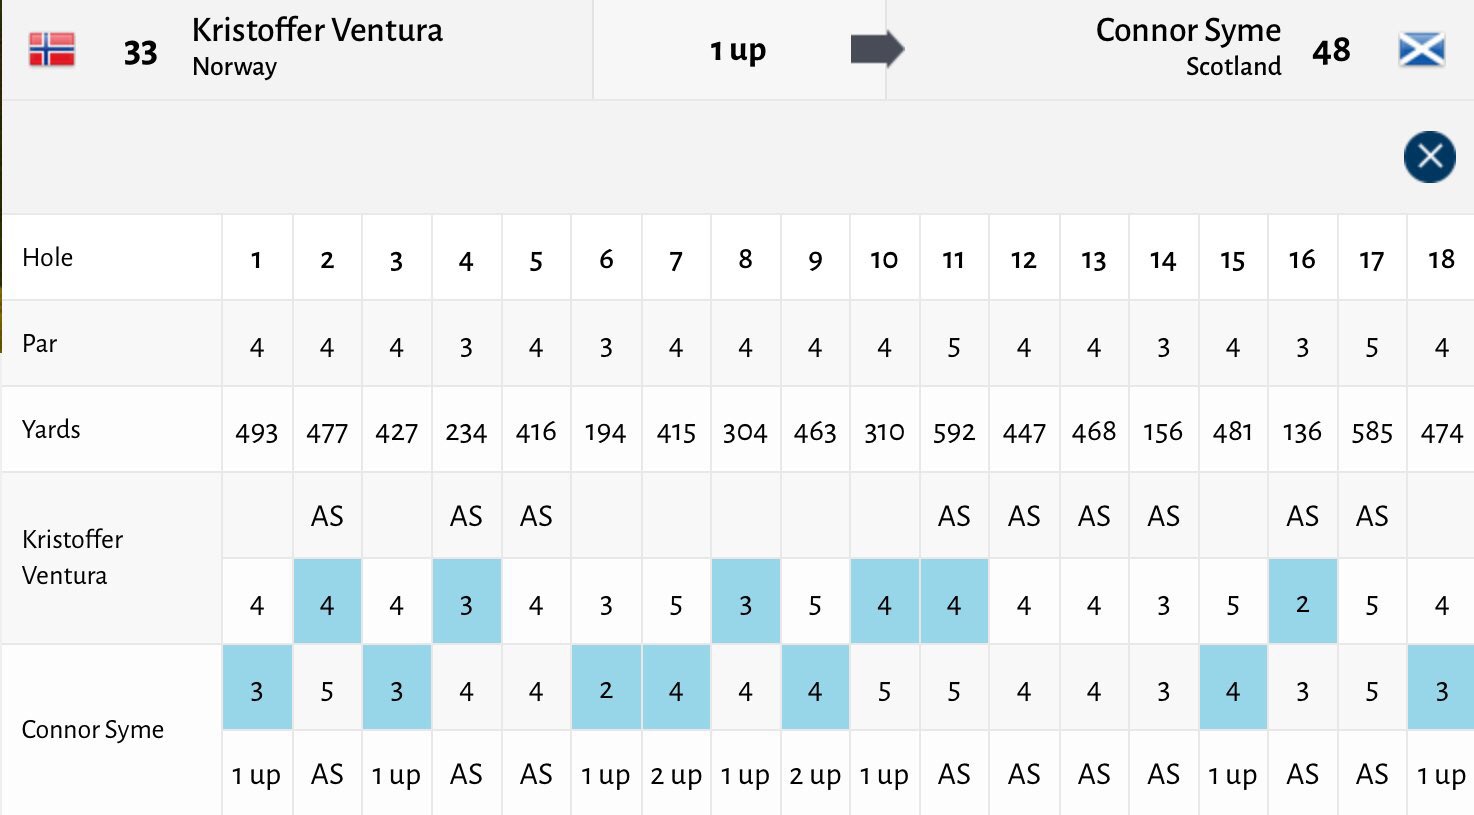The height and width of the screenshot is (815, 1474).
Task: Open Connor Syme's player name in header
Action: (x=1188, y=31)
